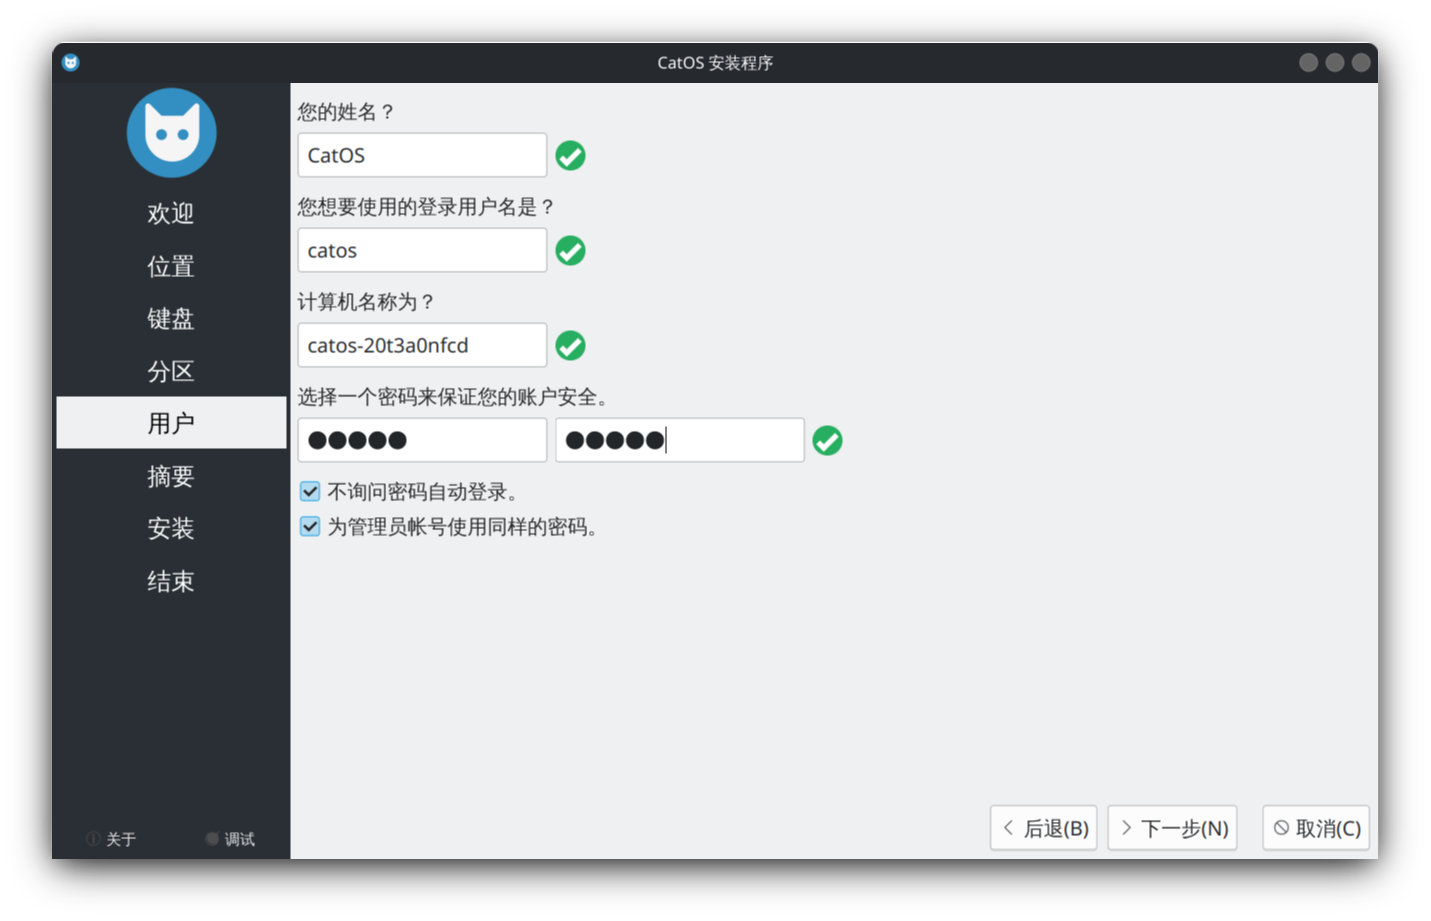Click the first password field
1431x921 pixels.
pyautogui.click(x=422, y=440)
